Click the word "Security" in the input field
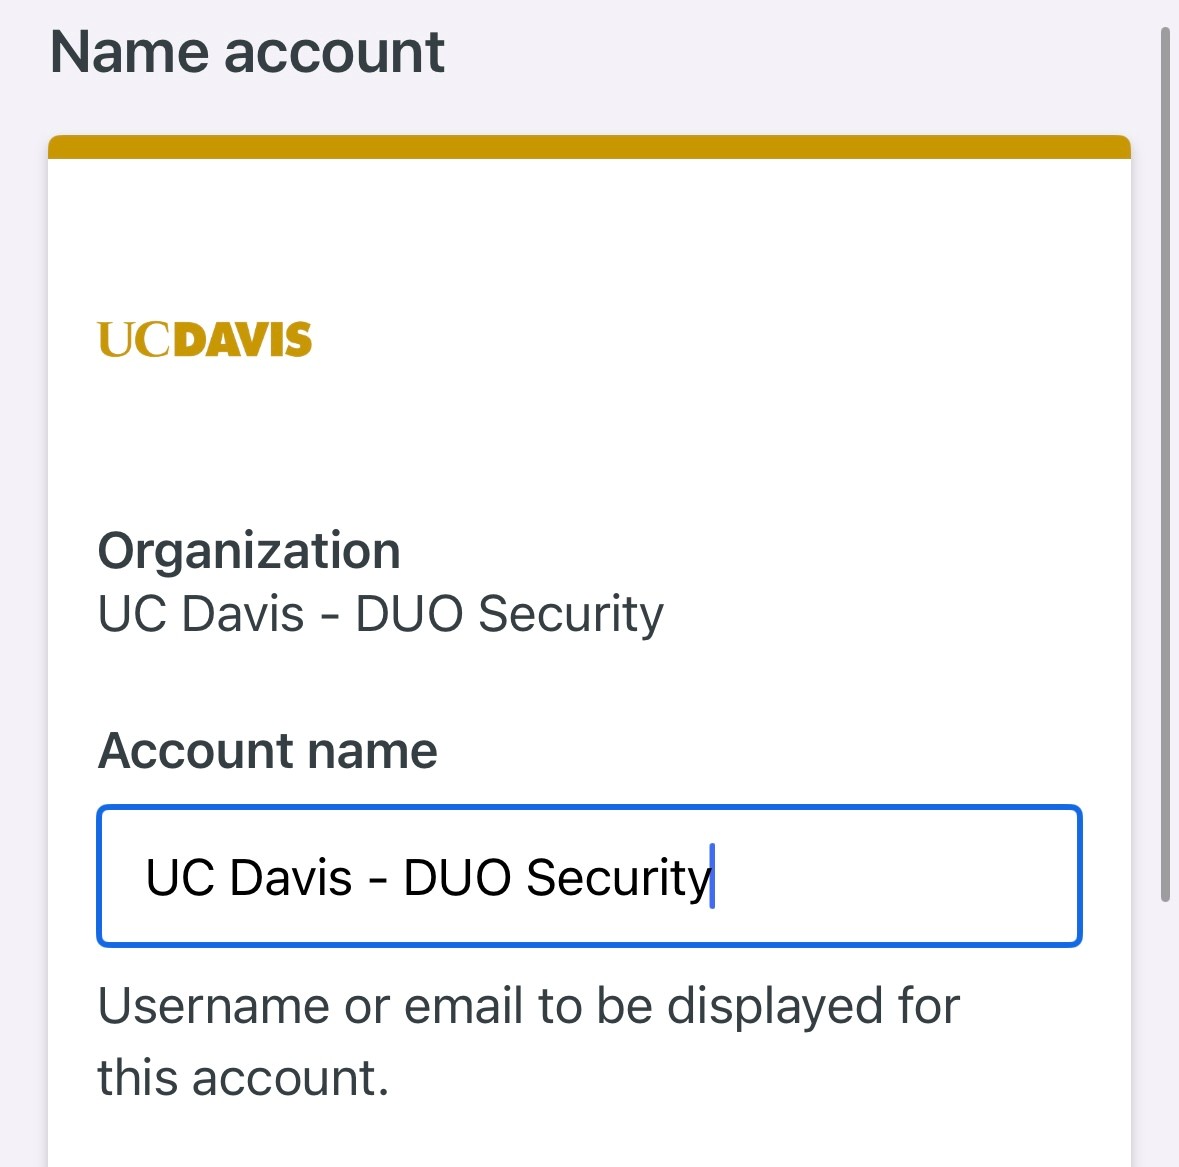 [617, 878]
